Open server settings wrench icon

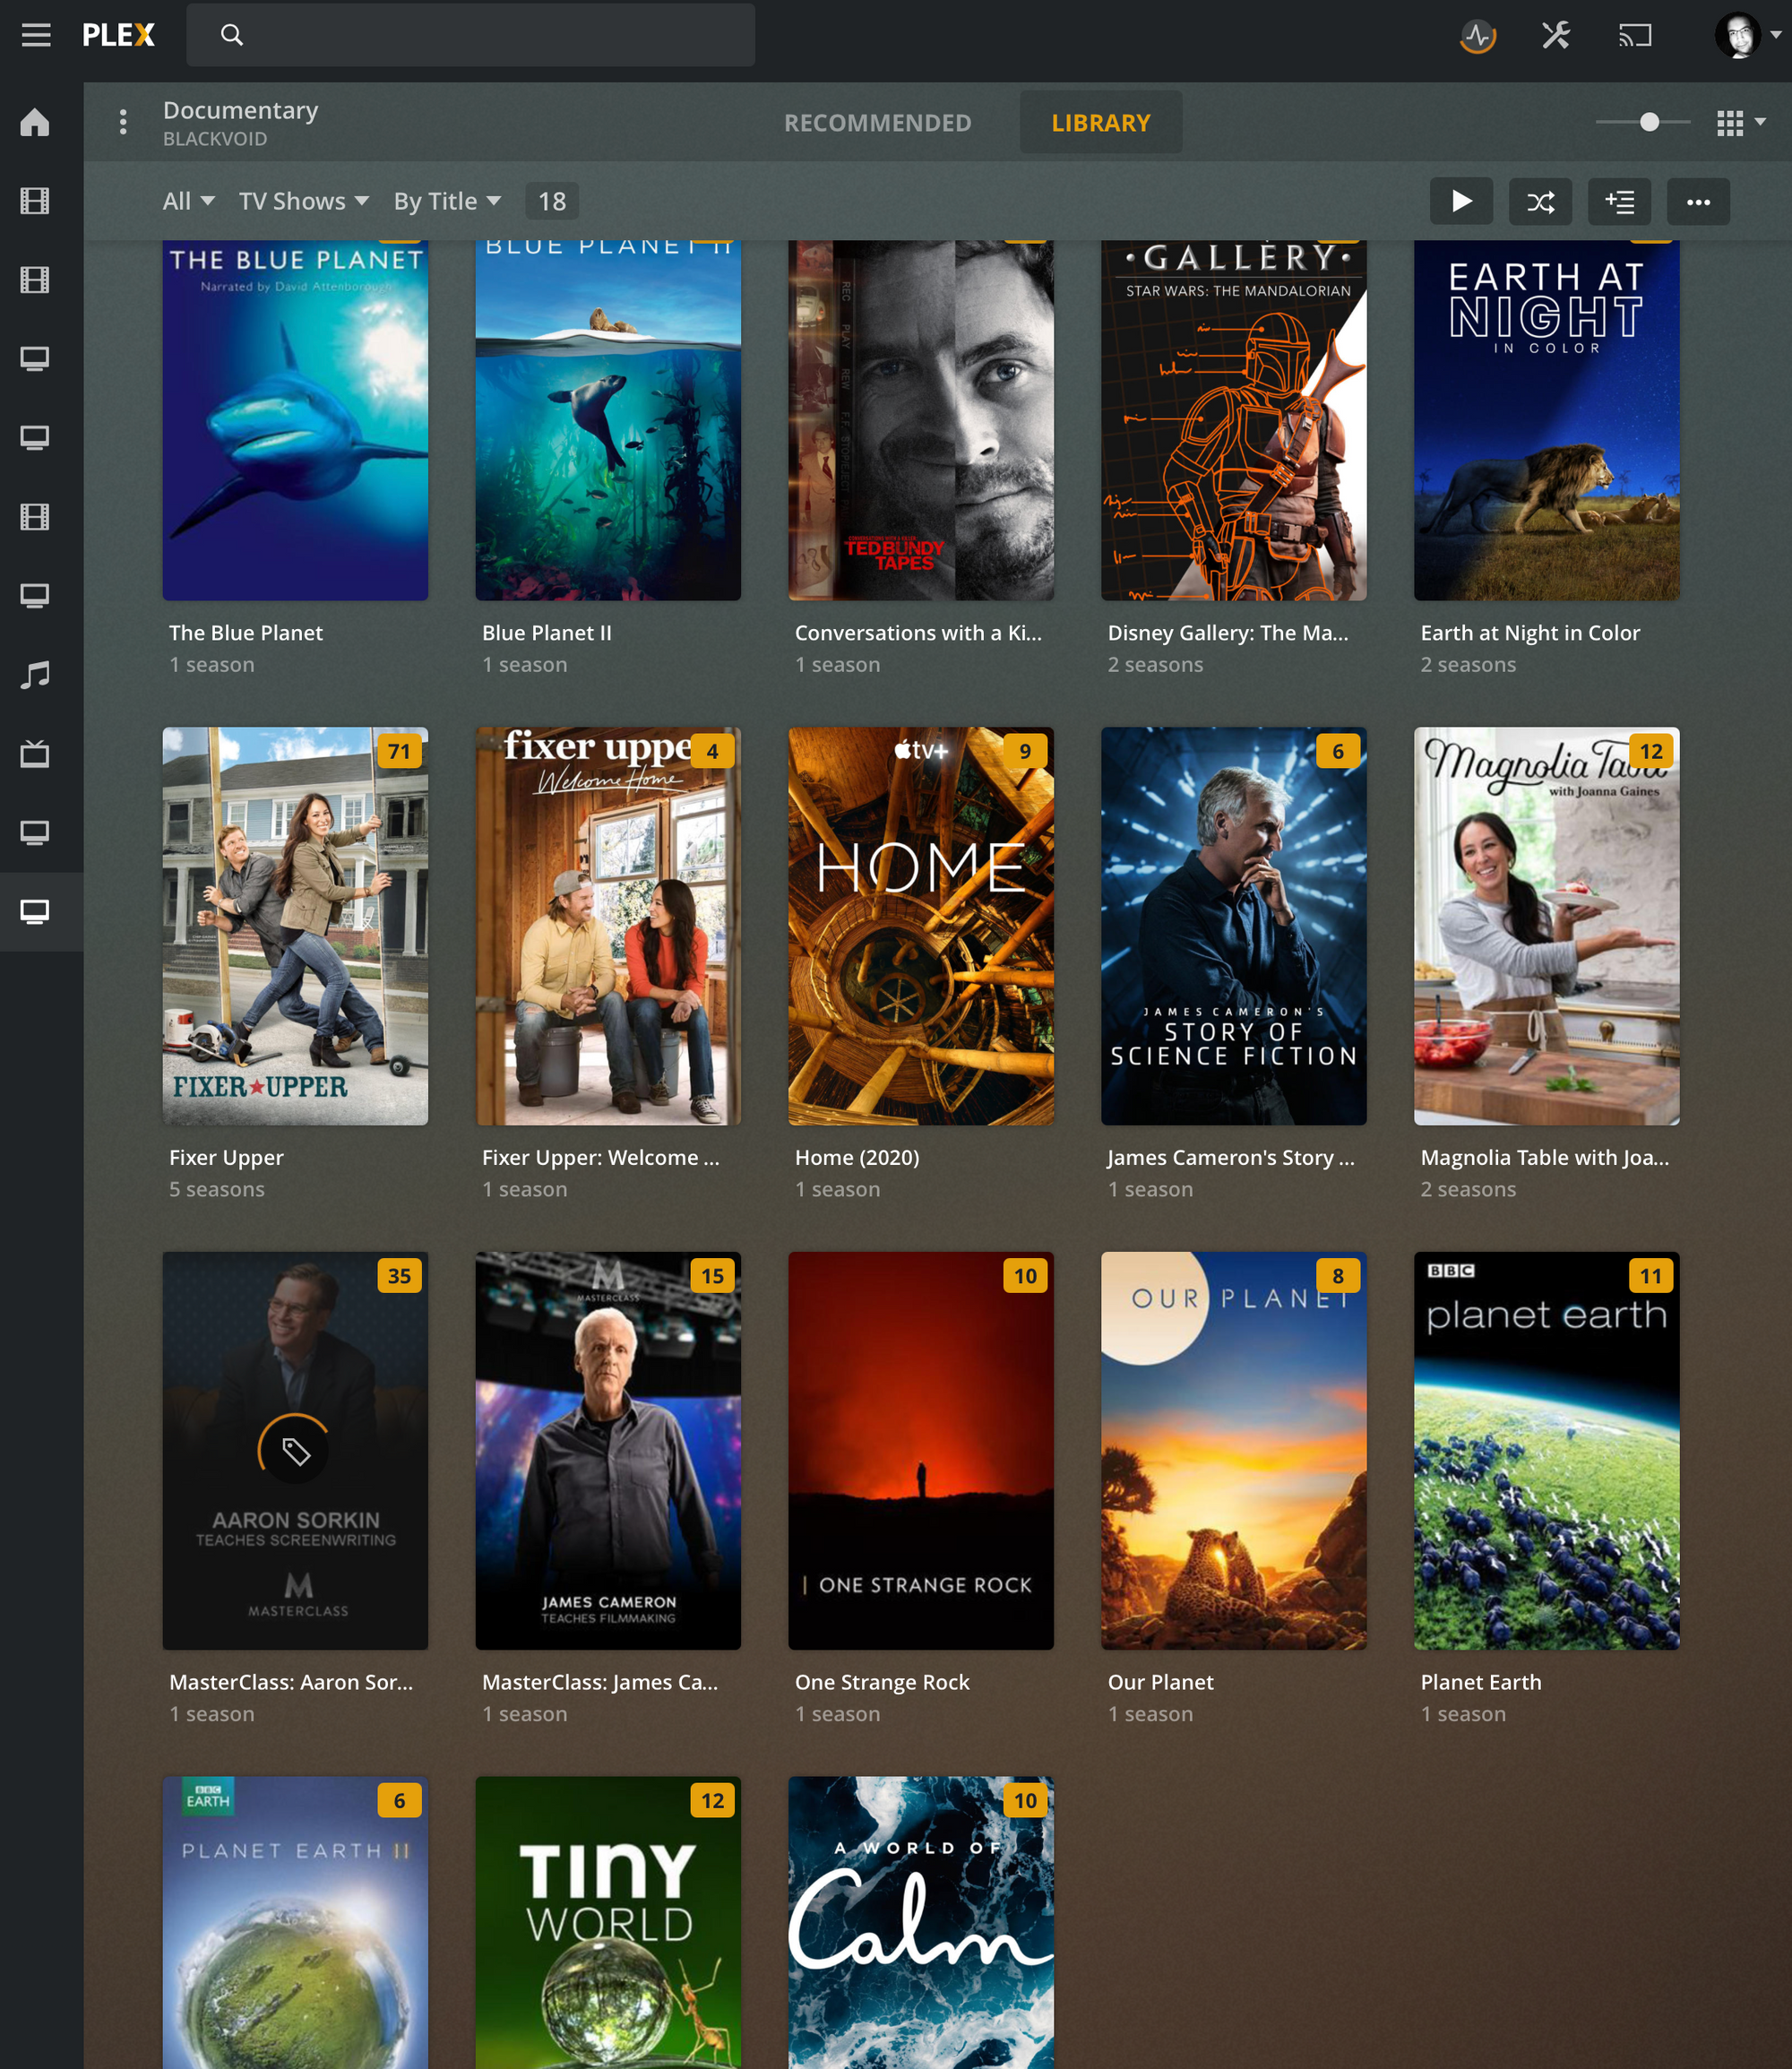click(x=1556, y=36)
